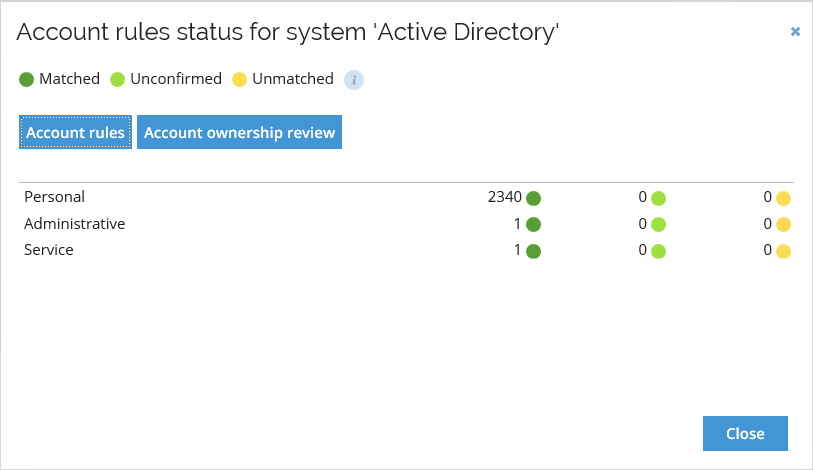The image size is (813, 470).
Task: Select the Administrative account rule row
Action: 406,224
